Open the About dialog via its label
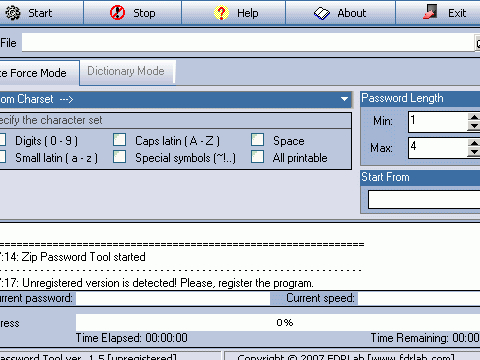480x360 pixels. click(352, 13)
